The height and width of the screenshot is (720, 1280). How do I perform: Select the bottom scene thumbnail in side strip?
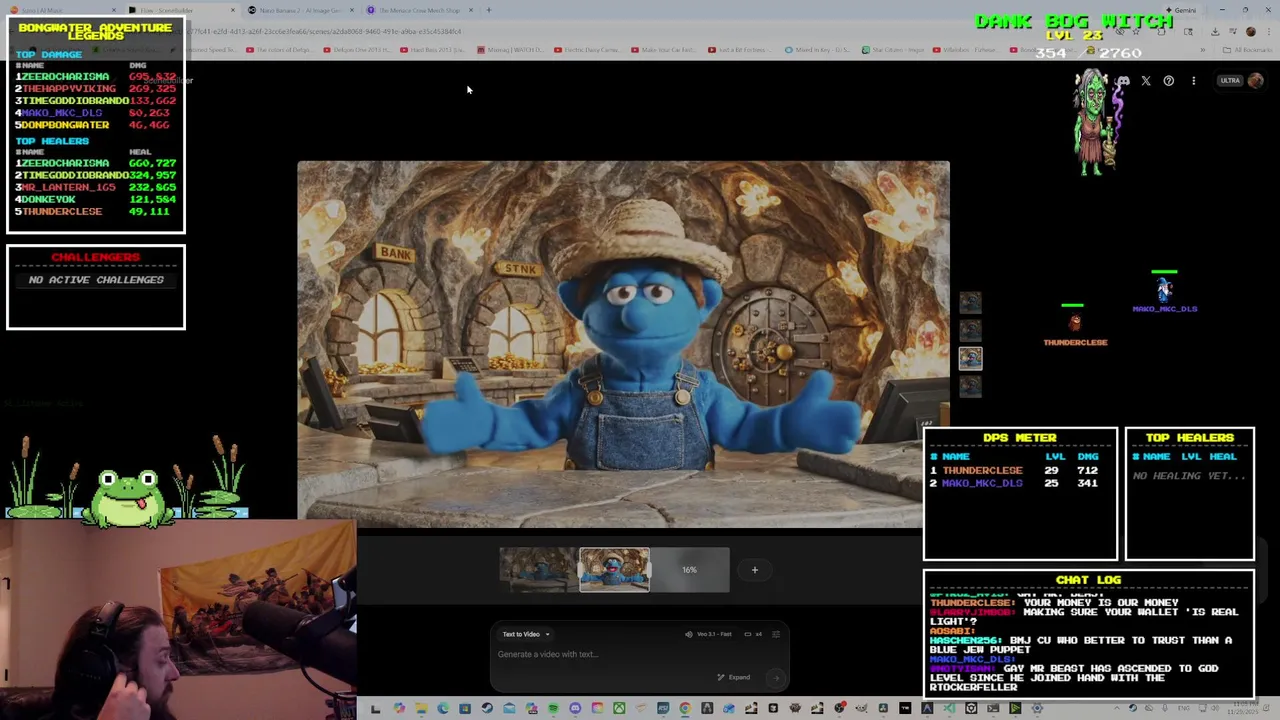pyautogui.click(x=970, y=386)
